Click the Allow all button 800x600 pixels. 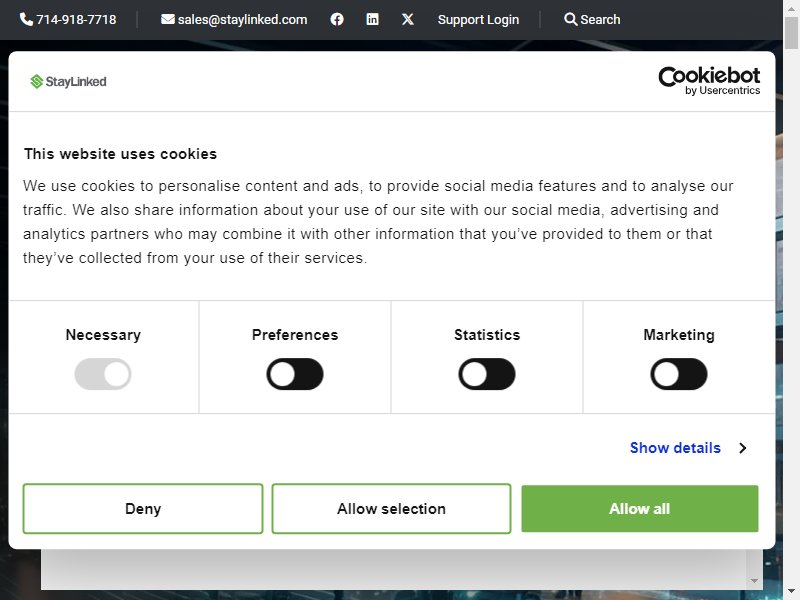(x=640, y=509)
